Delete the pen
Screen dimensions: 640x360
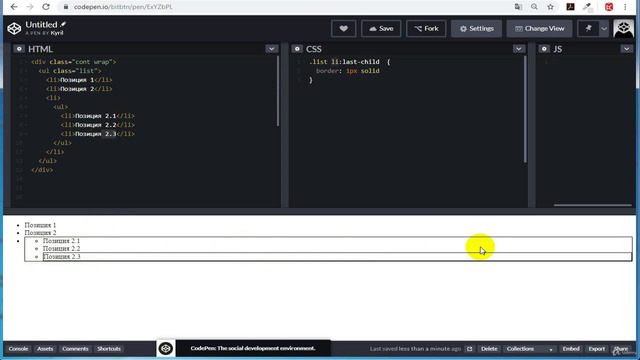pyautogui.click(x=489, y=349)
